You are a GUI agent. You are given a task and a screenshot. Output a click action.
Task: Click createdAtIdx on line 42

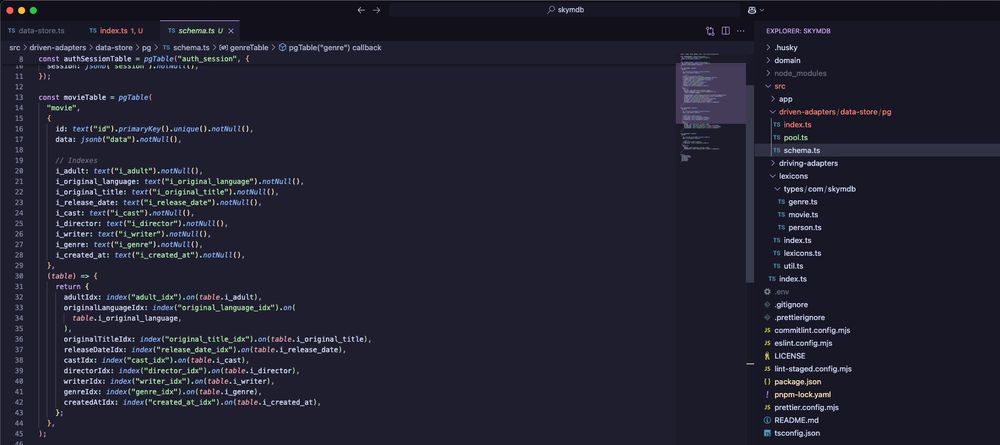click(x=91, y=402)
